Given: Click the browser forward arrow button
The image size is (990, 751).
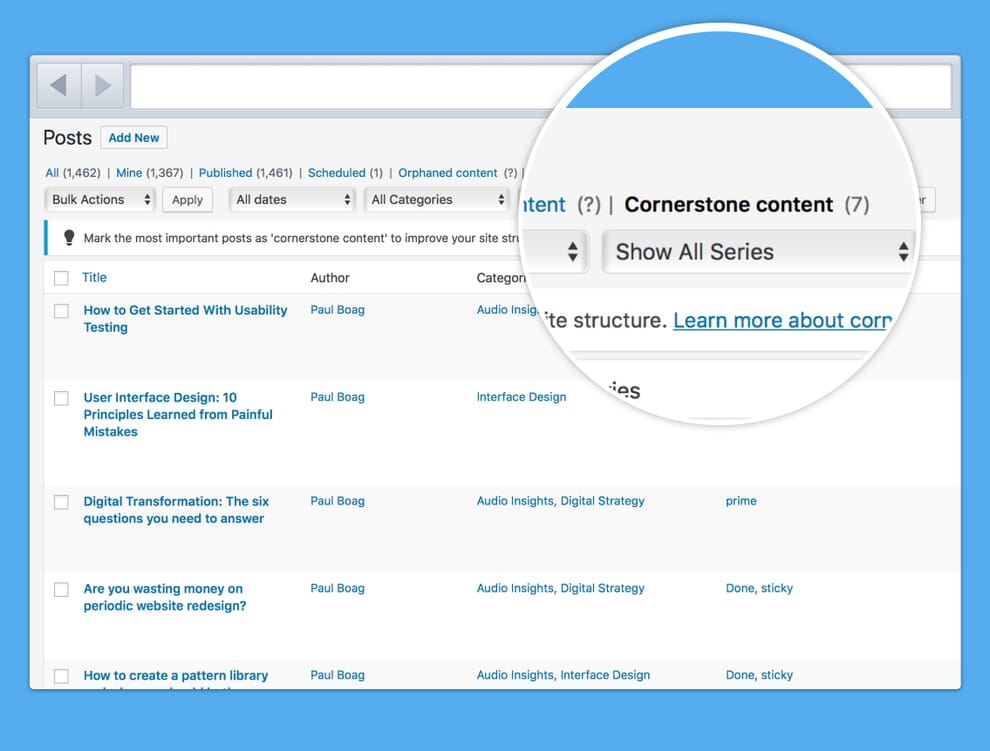Looking at the screenshot, I should coord(102,86).
